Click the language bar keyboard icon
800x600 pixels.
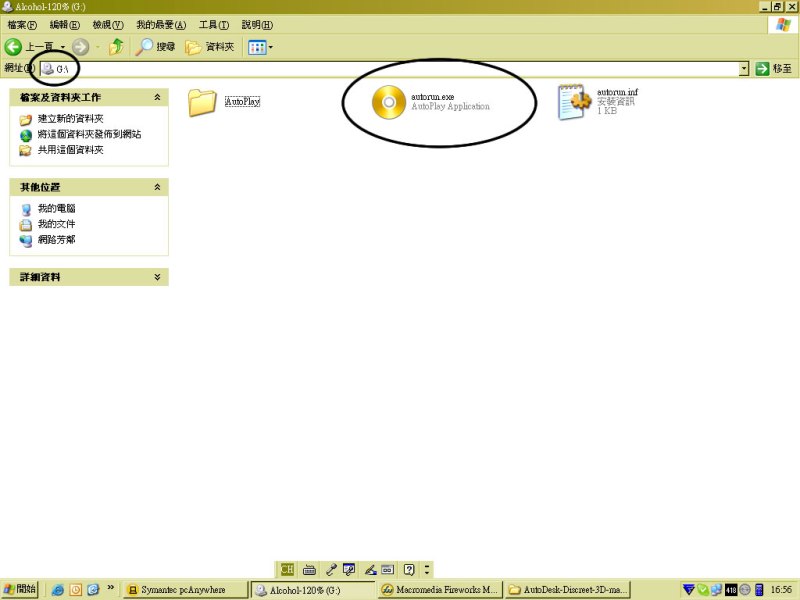click(x=309, y=569)
